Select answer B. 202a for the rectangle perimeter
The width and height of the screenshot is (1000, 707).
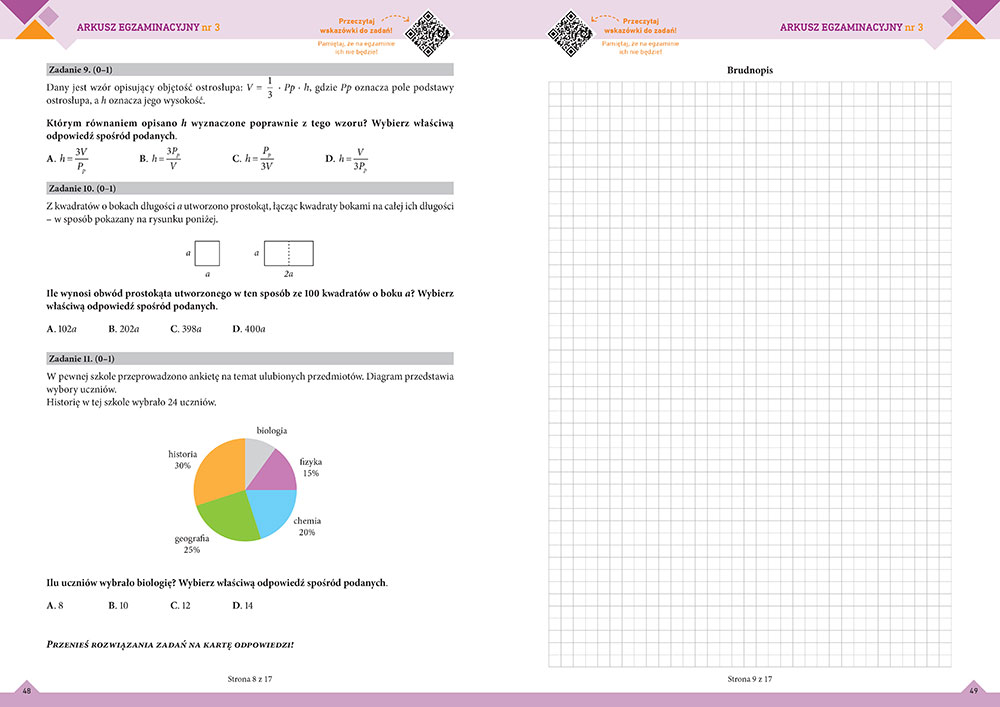pyautogui.click(x=123, y=328)
